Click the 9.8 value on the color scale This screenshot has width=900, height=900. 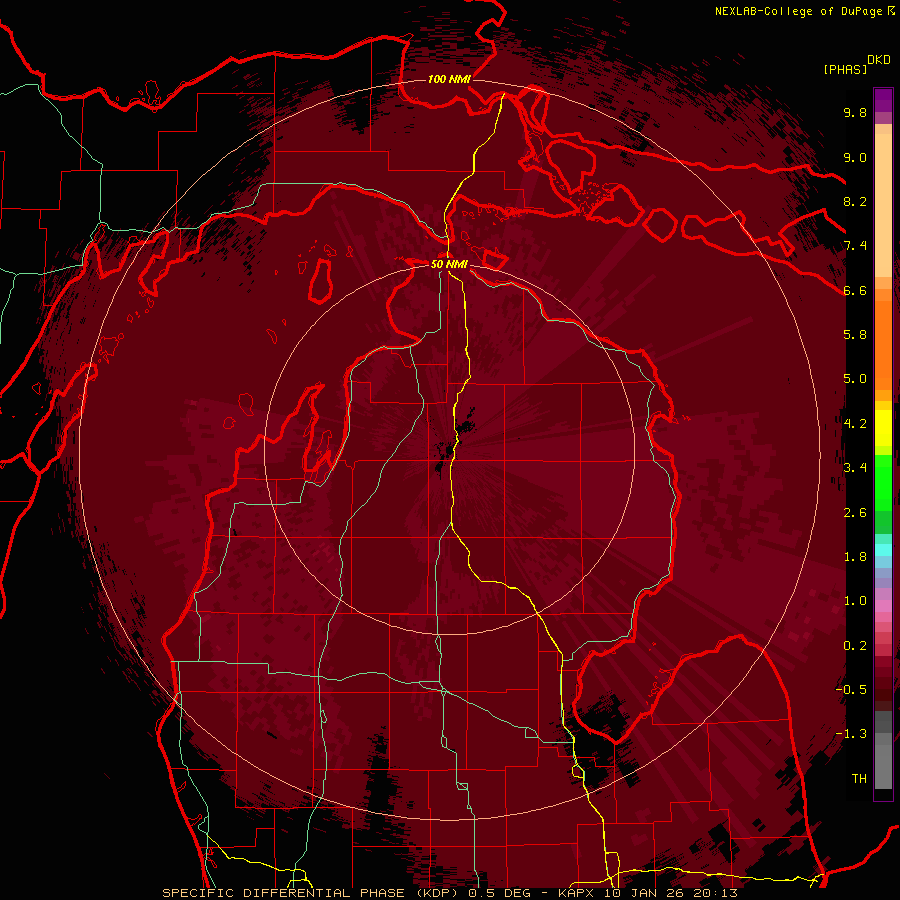pyautogui.click(x=855, y=113)
